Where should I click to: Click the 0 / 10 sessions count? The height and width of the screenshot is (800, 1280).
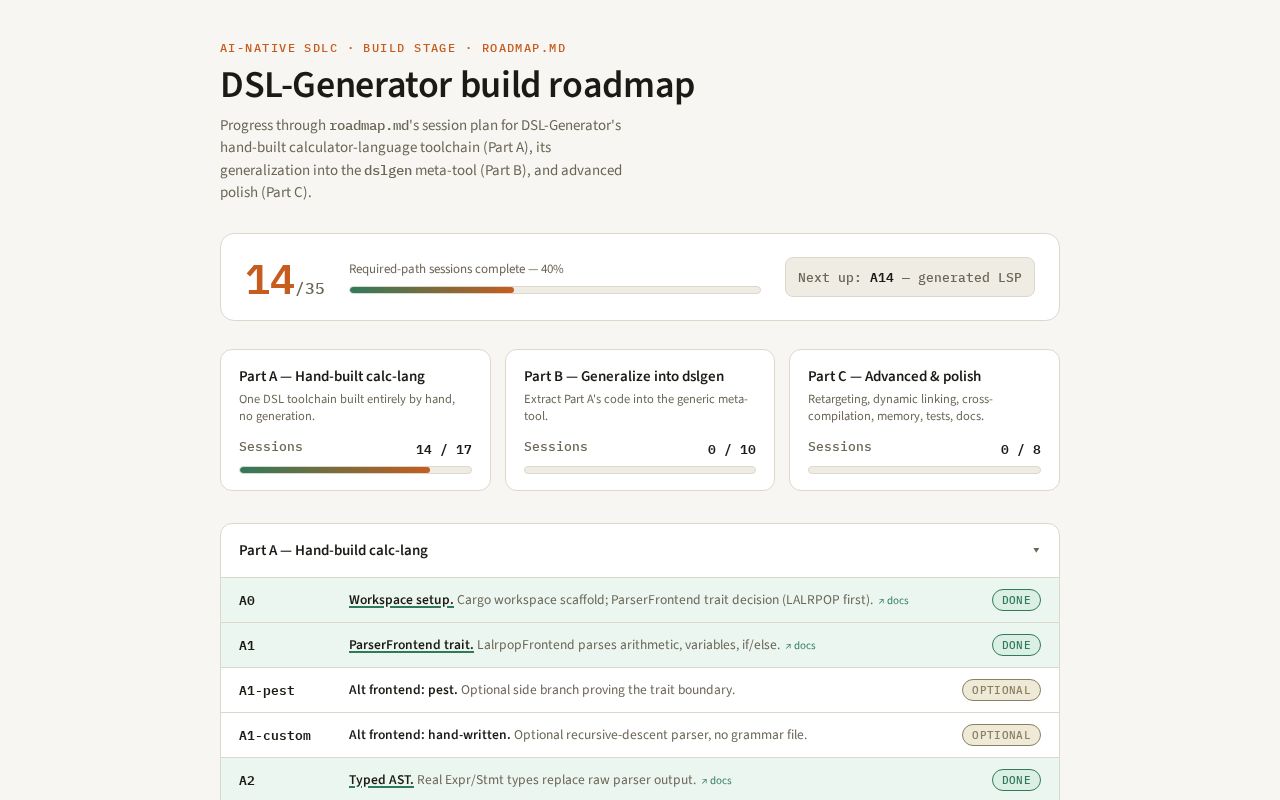(732, 449)
